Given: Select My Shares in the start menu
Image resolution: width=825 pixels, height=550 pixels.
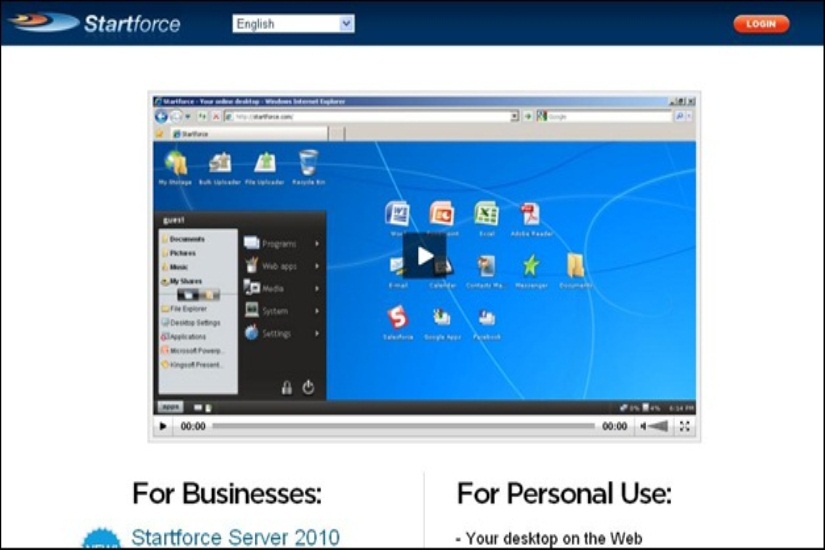Looking at the screenshot, I should click(182, 281).
